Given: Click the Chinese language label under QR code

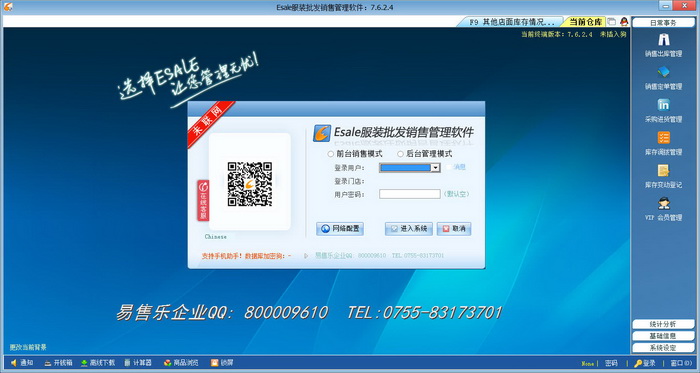Looking at the screenshot, I should click(x=216, y=237).
